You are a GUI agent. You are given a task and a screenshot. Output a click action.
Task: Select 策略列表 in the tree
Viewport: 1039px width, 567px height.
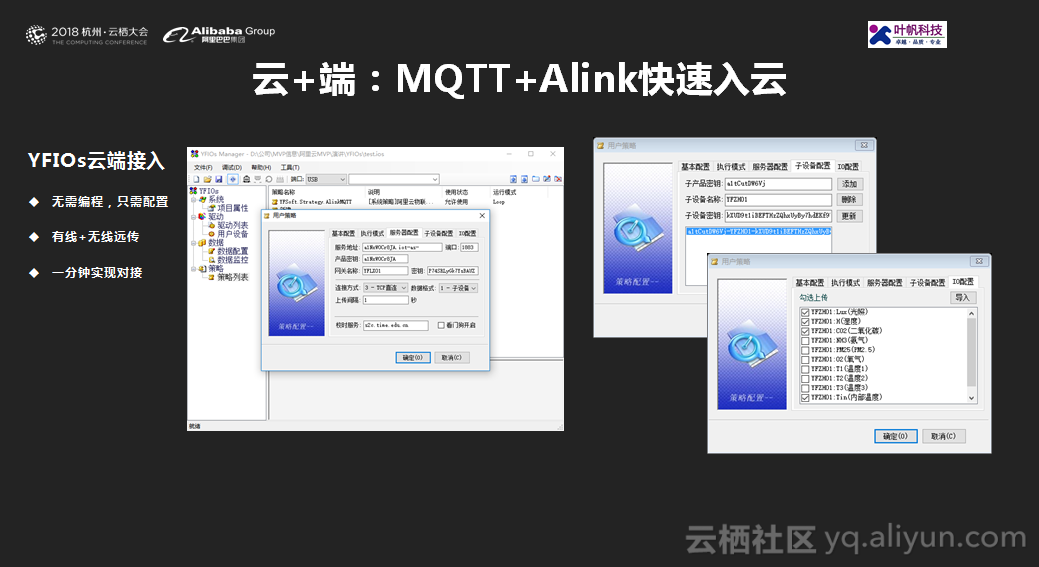(x=233, y=277)
